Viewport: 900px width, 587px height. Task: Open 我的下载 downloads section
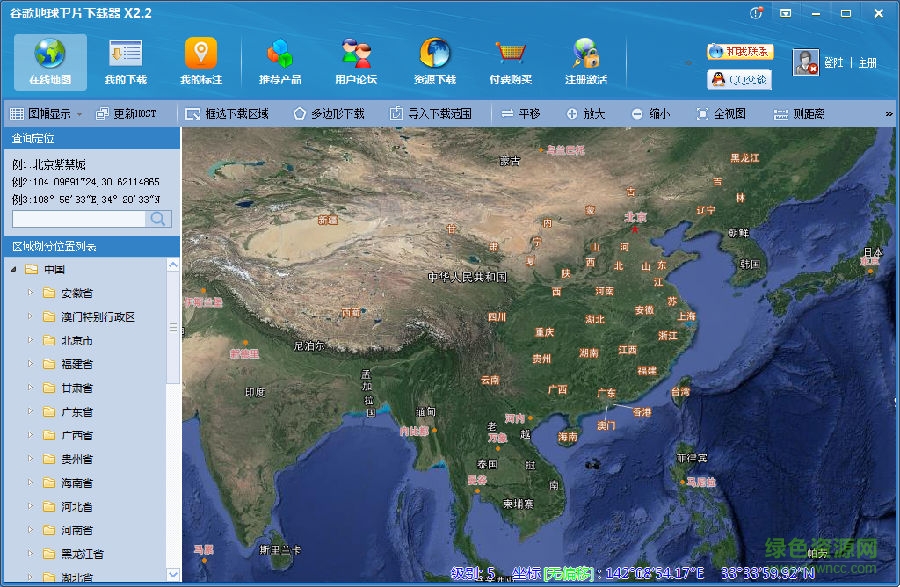click(x=126, y=62)
